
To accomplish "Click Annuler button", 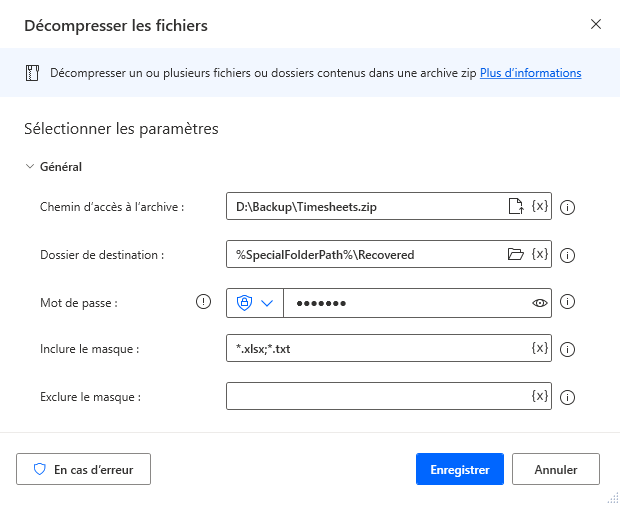I will [556, 469].
